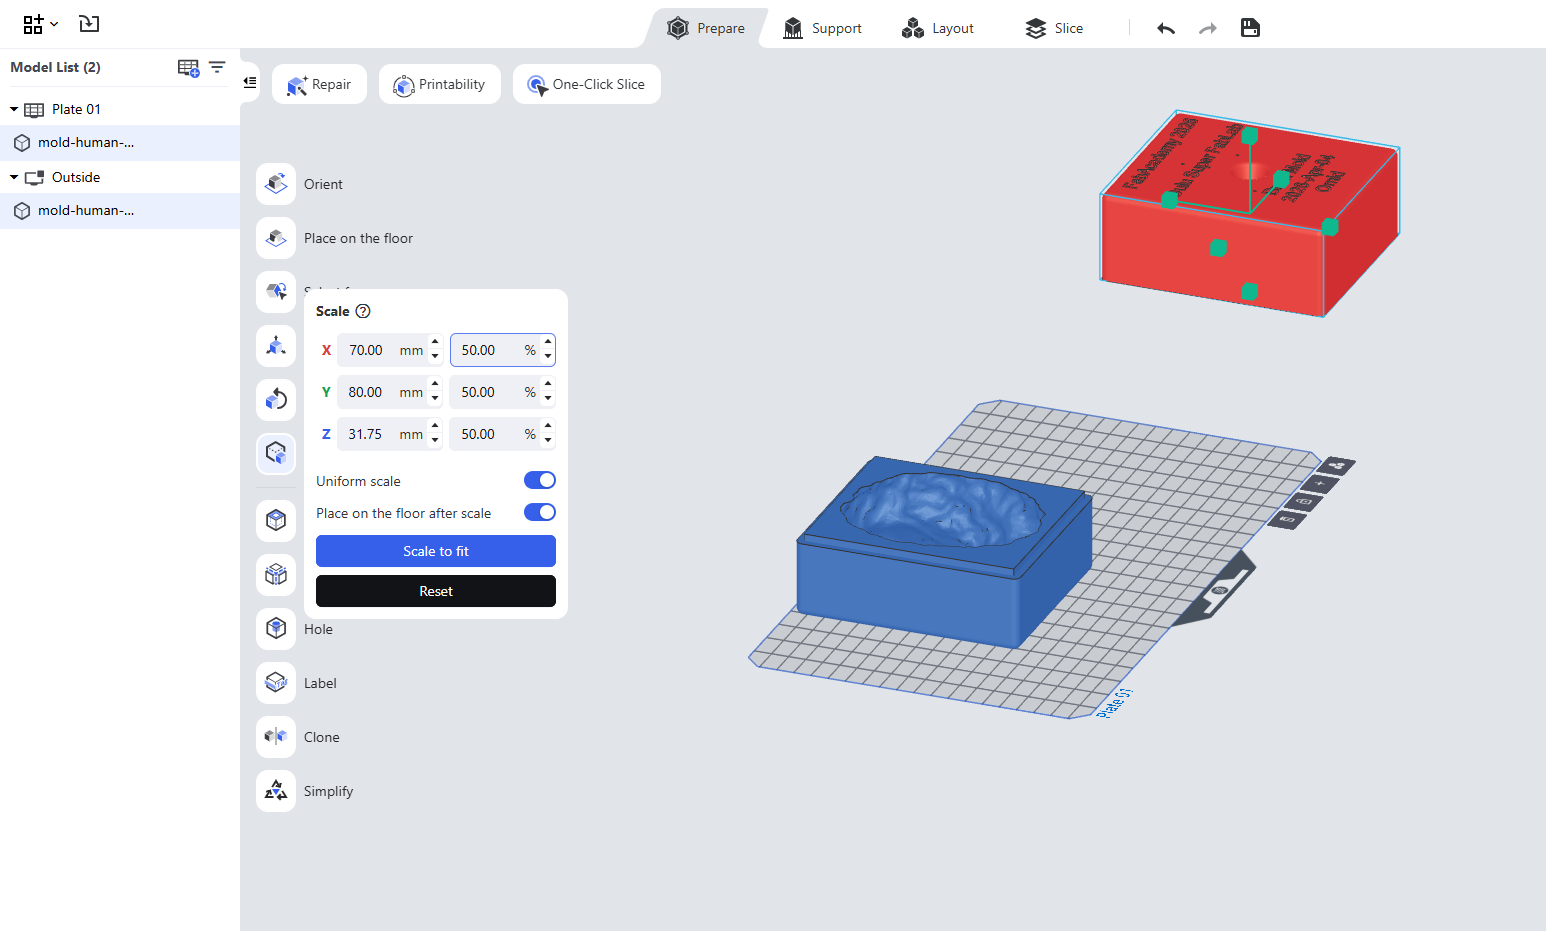
Task: Click the One-Click Slice button
Action: pos(587,84)
